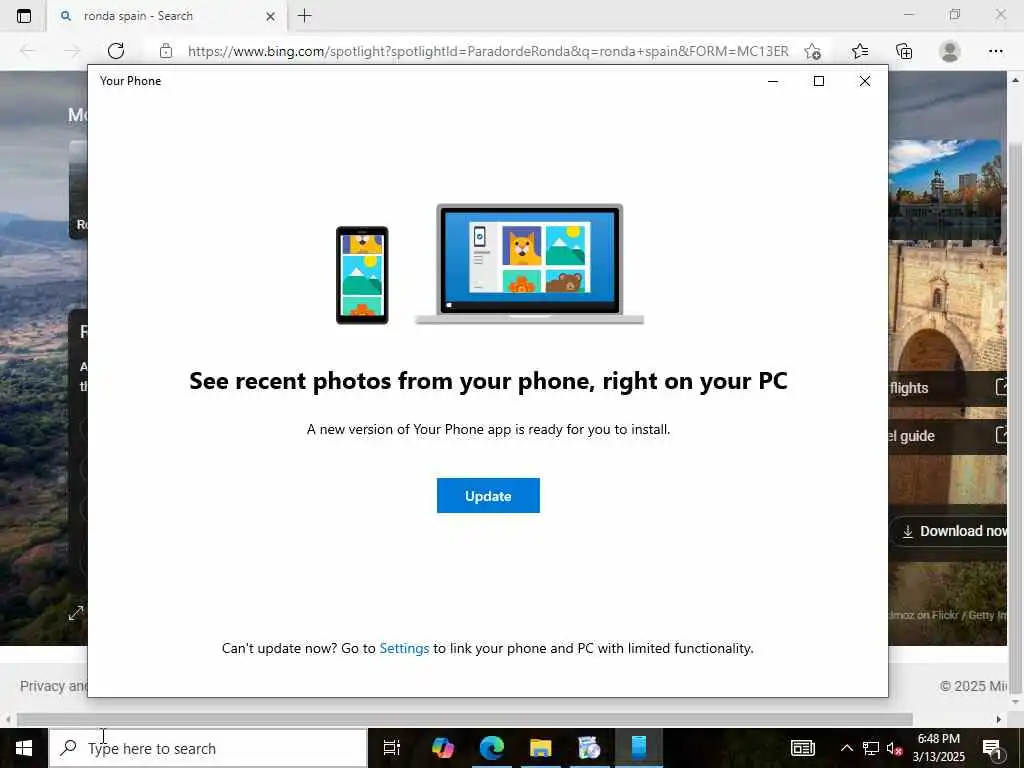This screenshot has height=768, width=1024.
Task: Show hidden system tray icons
Action: [846, 748]
